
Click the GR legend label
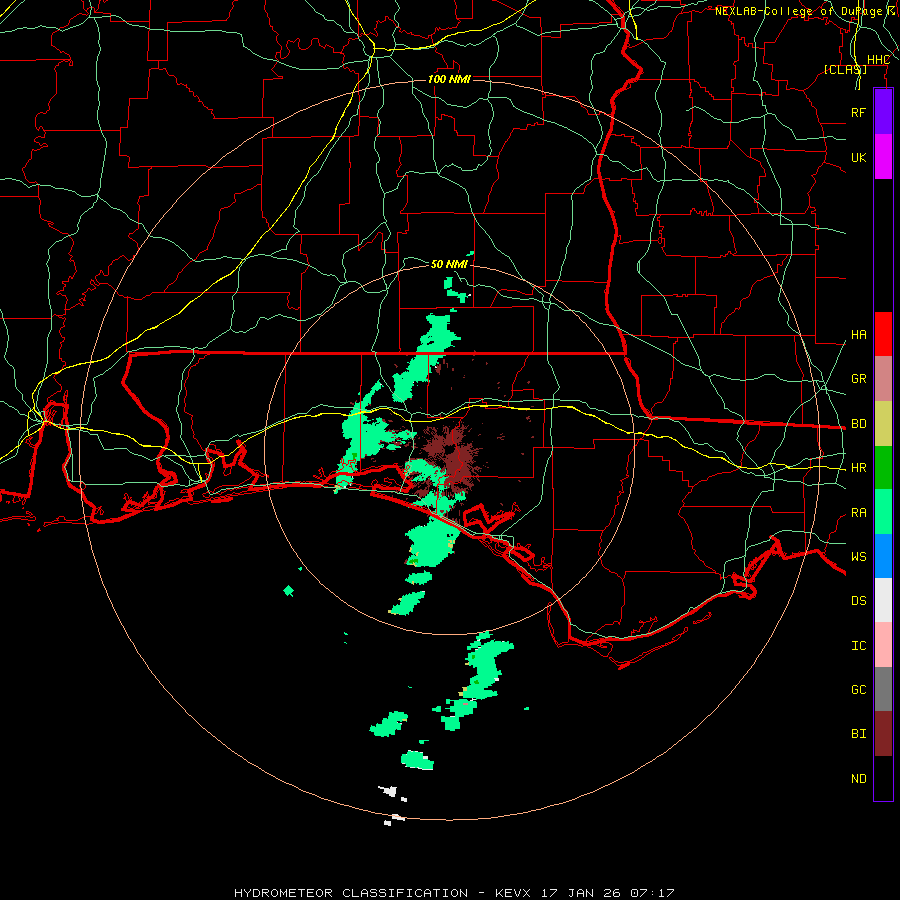858,379
